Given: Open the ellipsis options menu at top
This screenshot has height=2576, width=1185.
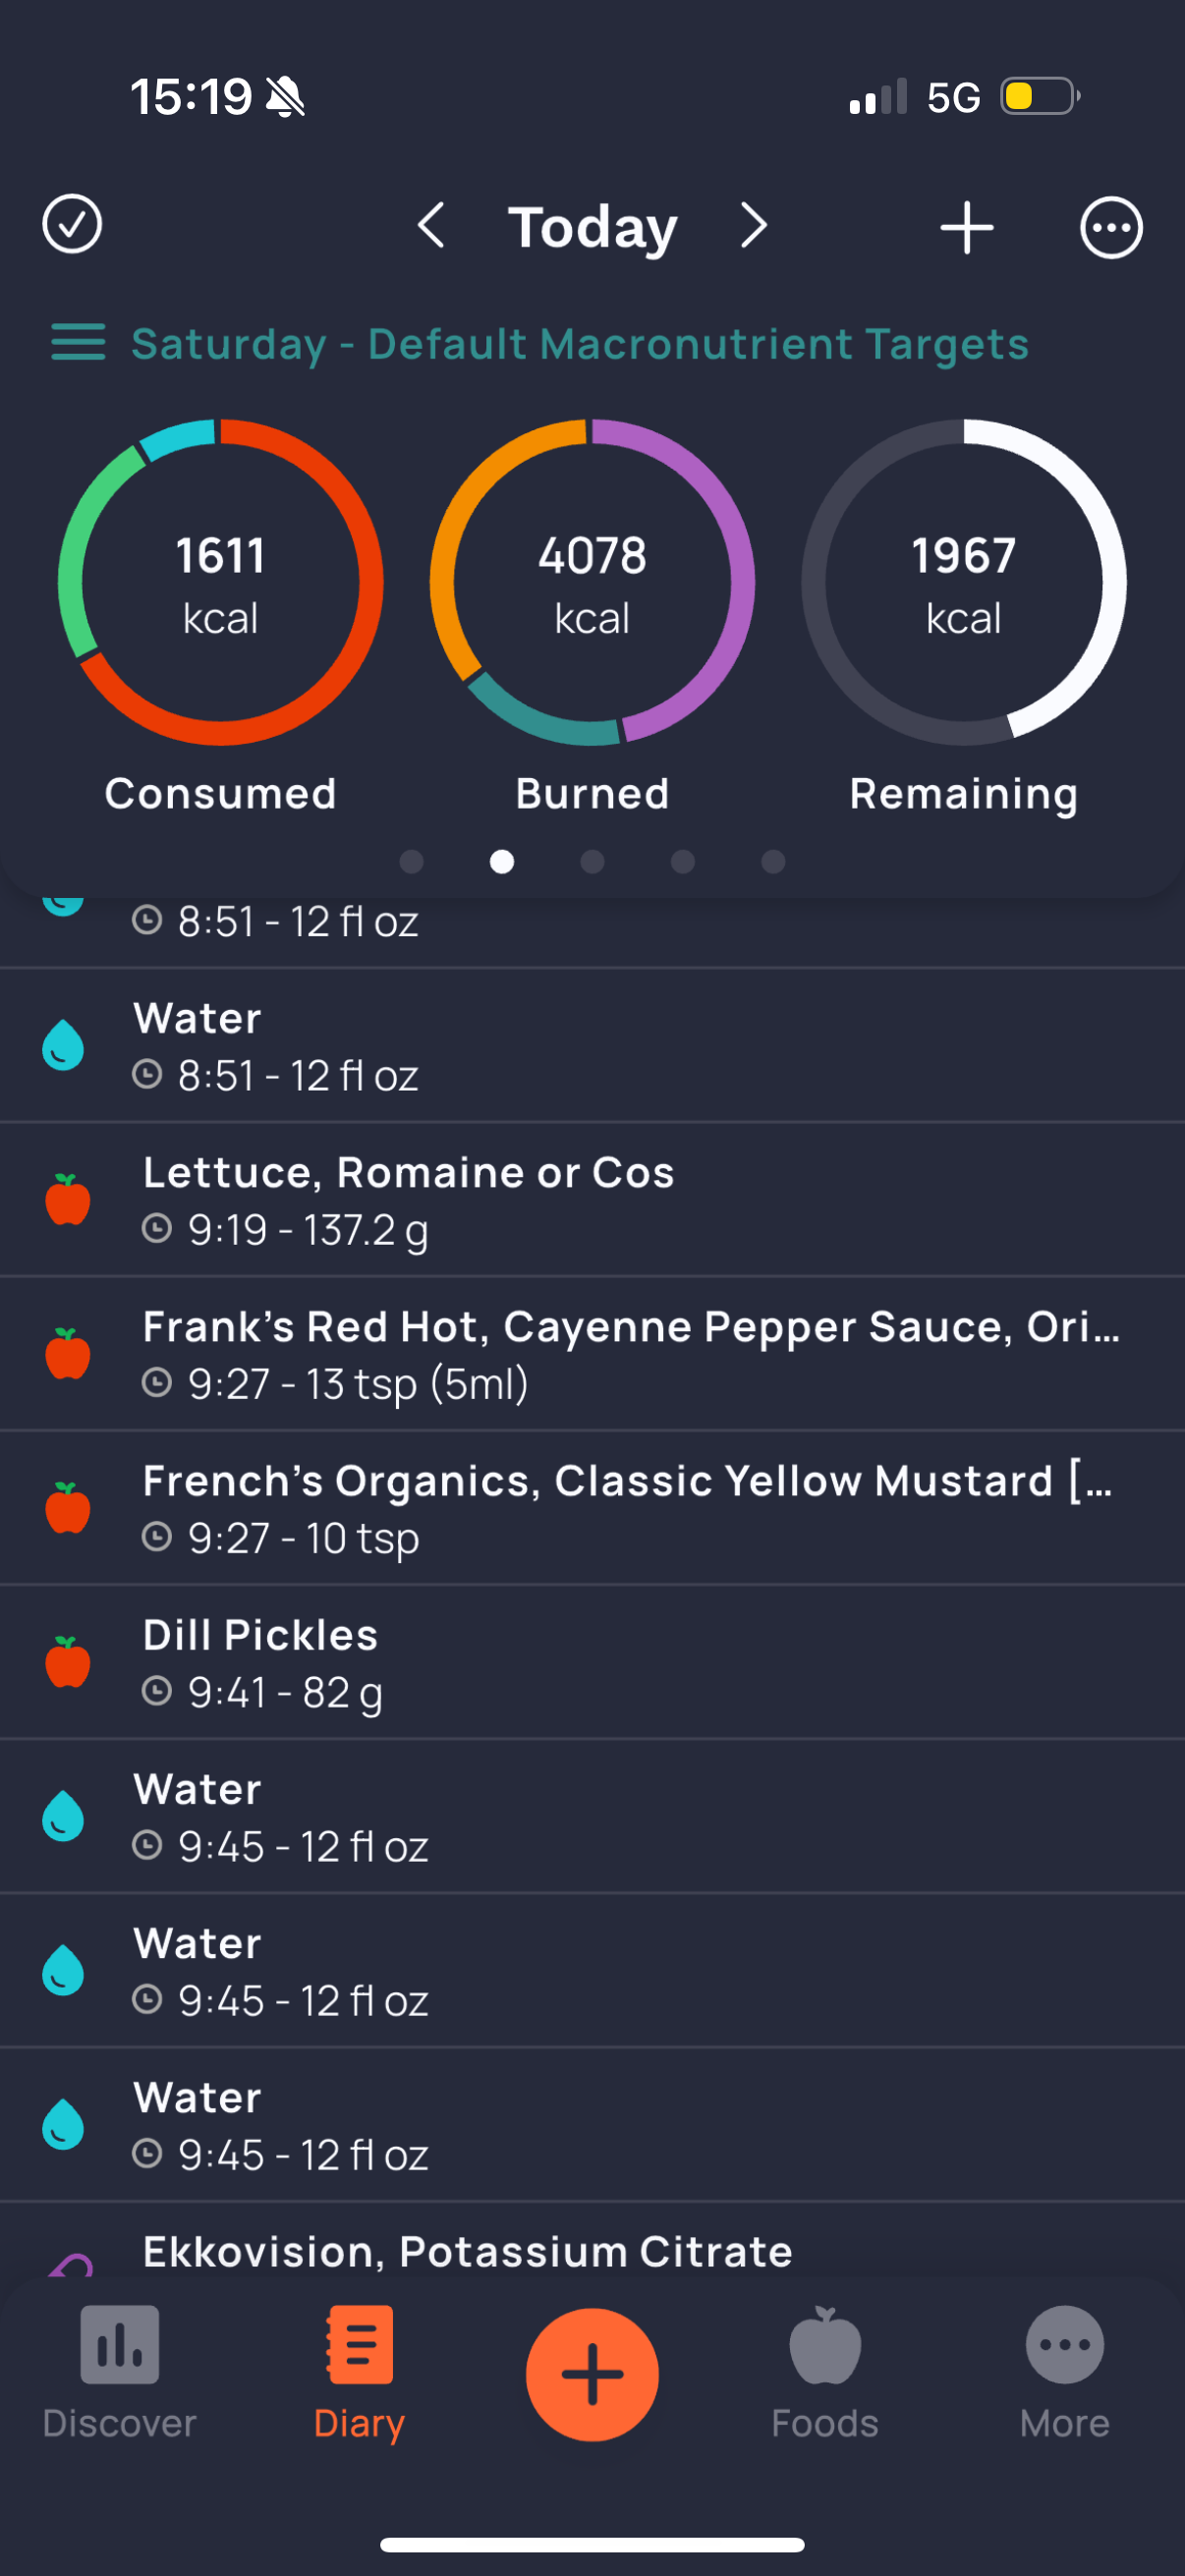Looking at the screenshot, I should pyautogui.click(x=1110, y=228).
